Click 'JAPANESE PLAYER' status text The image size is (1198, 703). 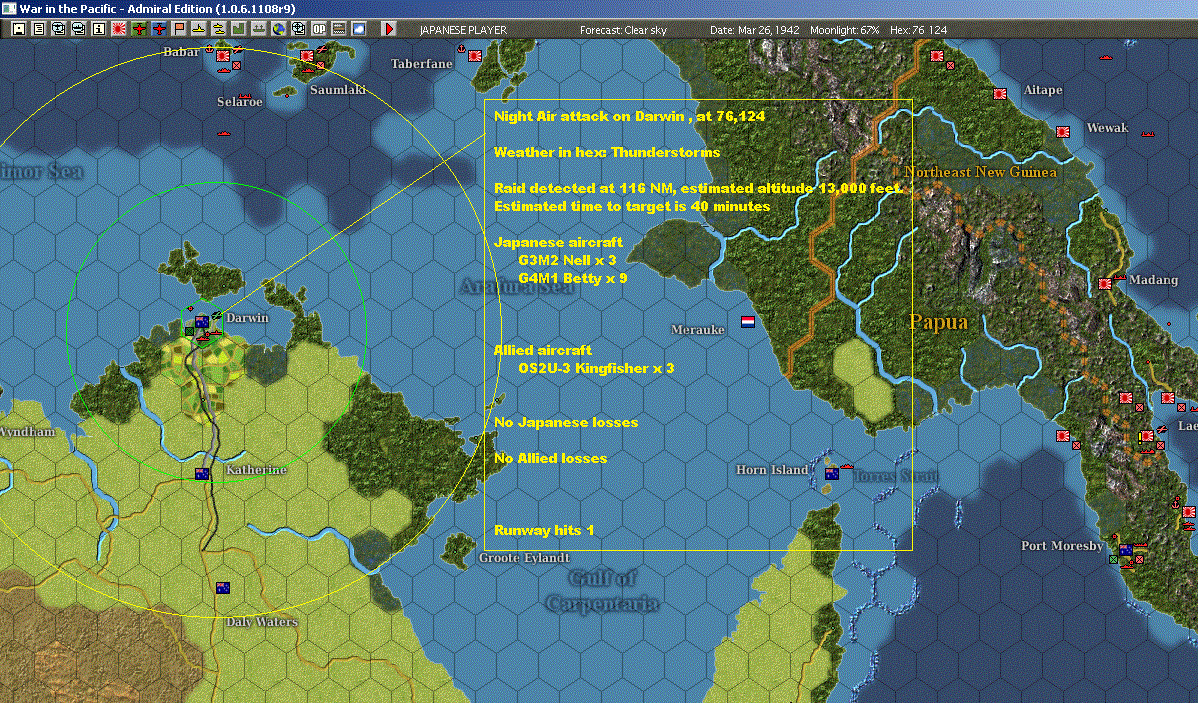point(463,30)
